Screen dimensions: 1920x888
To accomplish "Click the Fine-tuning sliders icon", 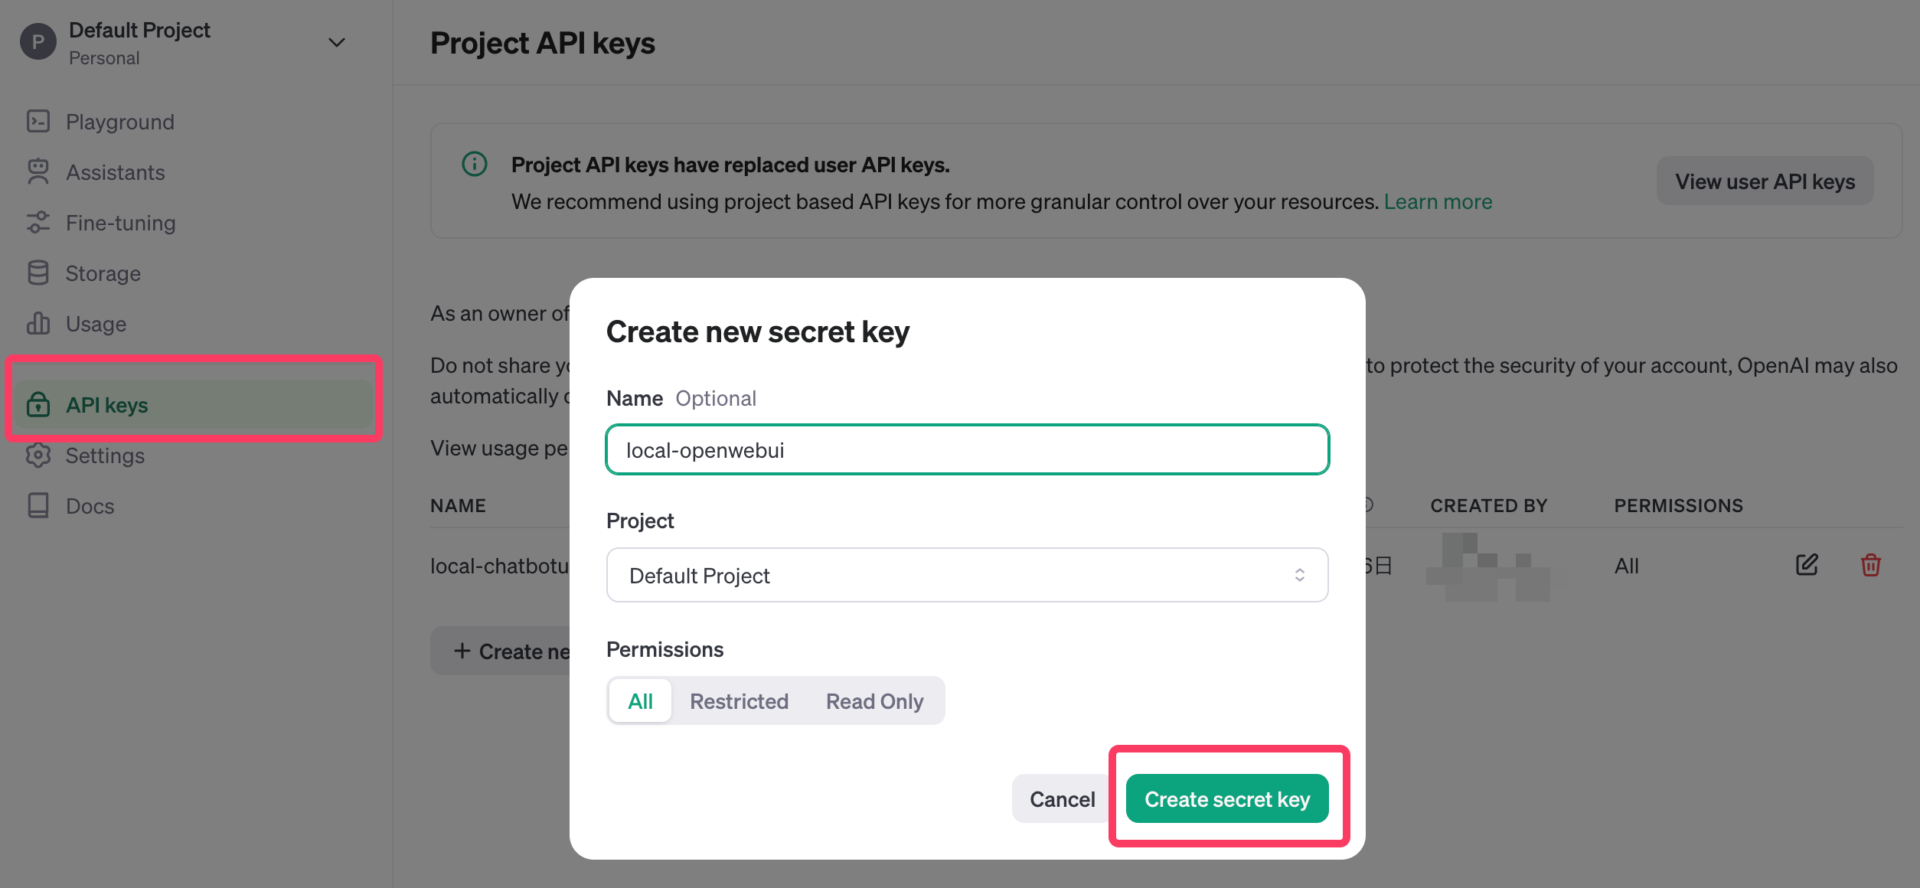I will tap(38, 223).
